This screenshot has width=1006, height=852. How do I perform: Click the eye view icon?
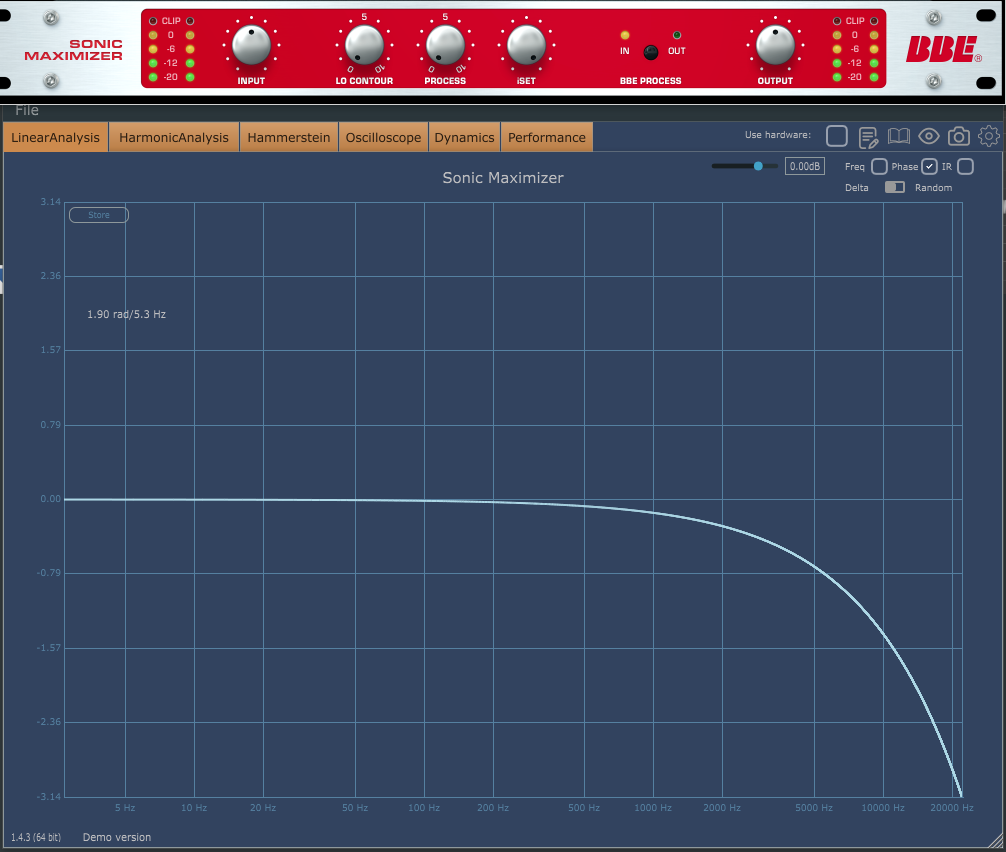coord(929,136)
